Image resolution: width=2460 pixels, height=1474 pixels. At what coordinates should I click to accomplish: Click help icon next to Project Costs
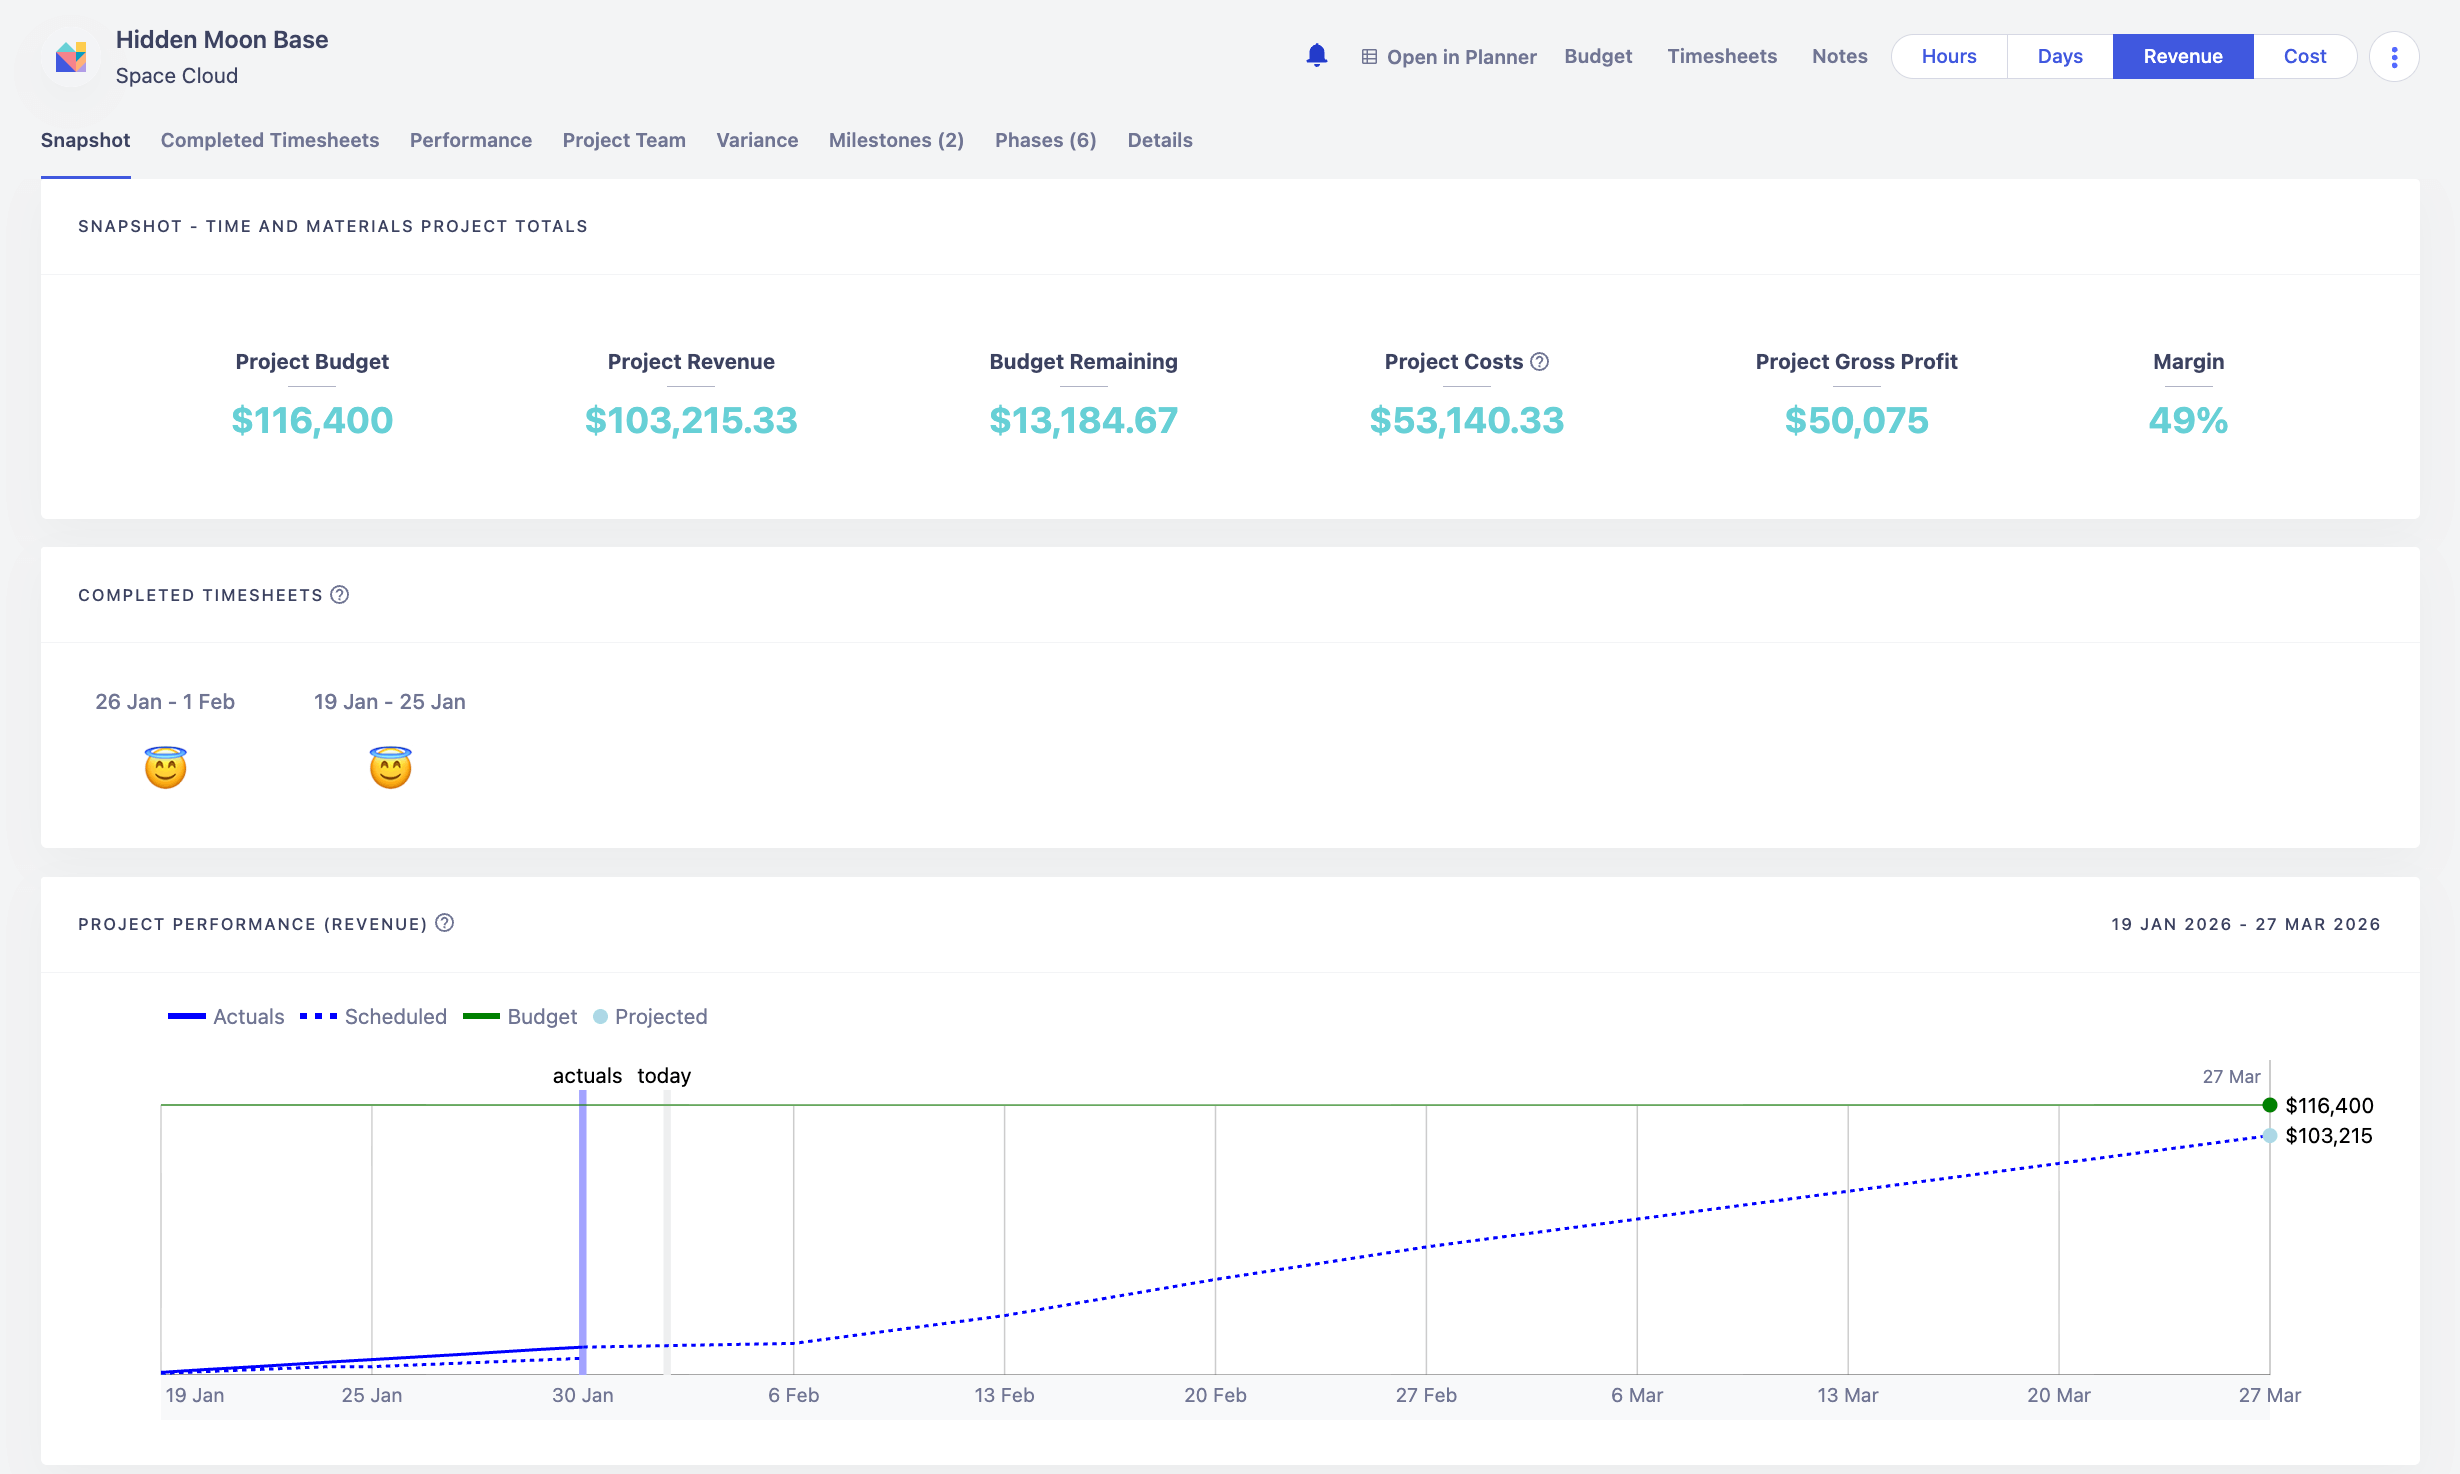(x=1540, y=362)
